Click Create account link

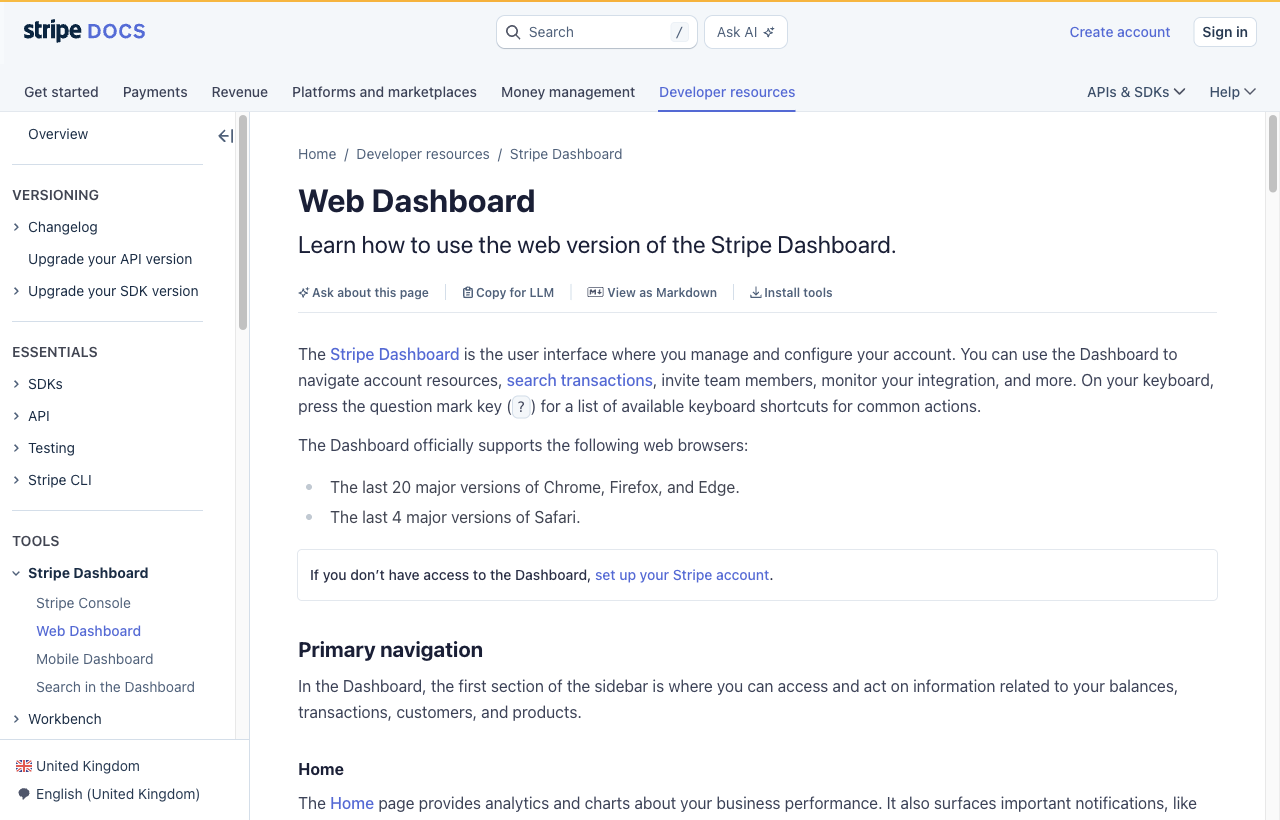click(1120, 32)
